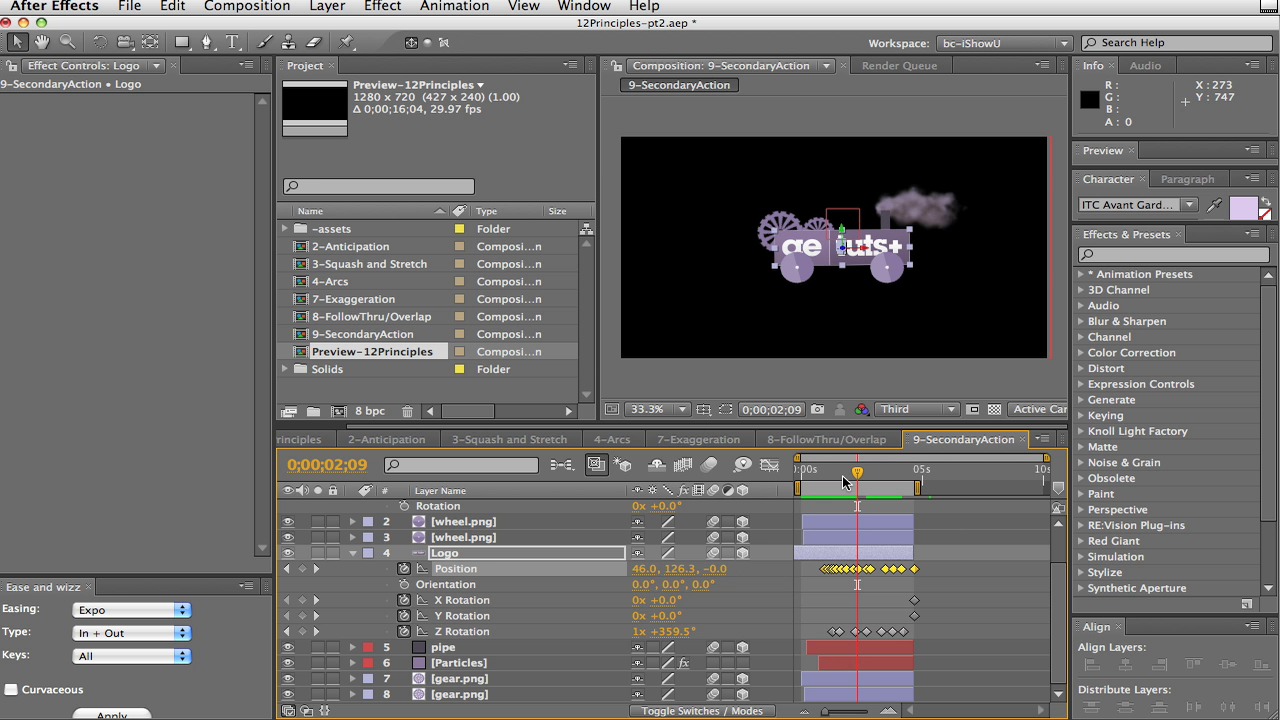Select the Rectangle shape tool
The image size is (1280, 720).
182,42
